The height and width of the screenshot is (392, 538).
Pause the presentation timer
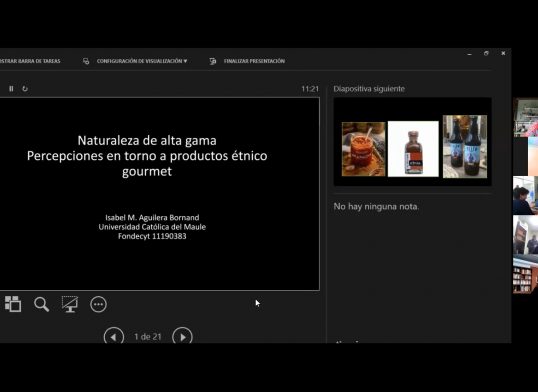point(11,89)
